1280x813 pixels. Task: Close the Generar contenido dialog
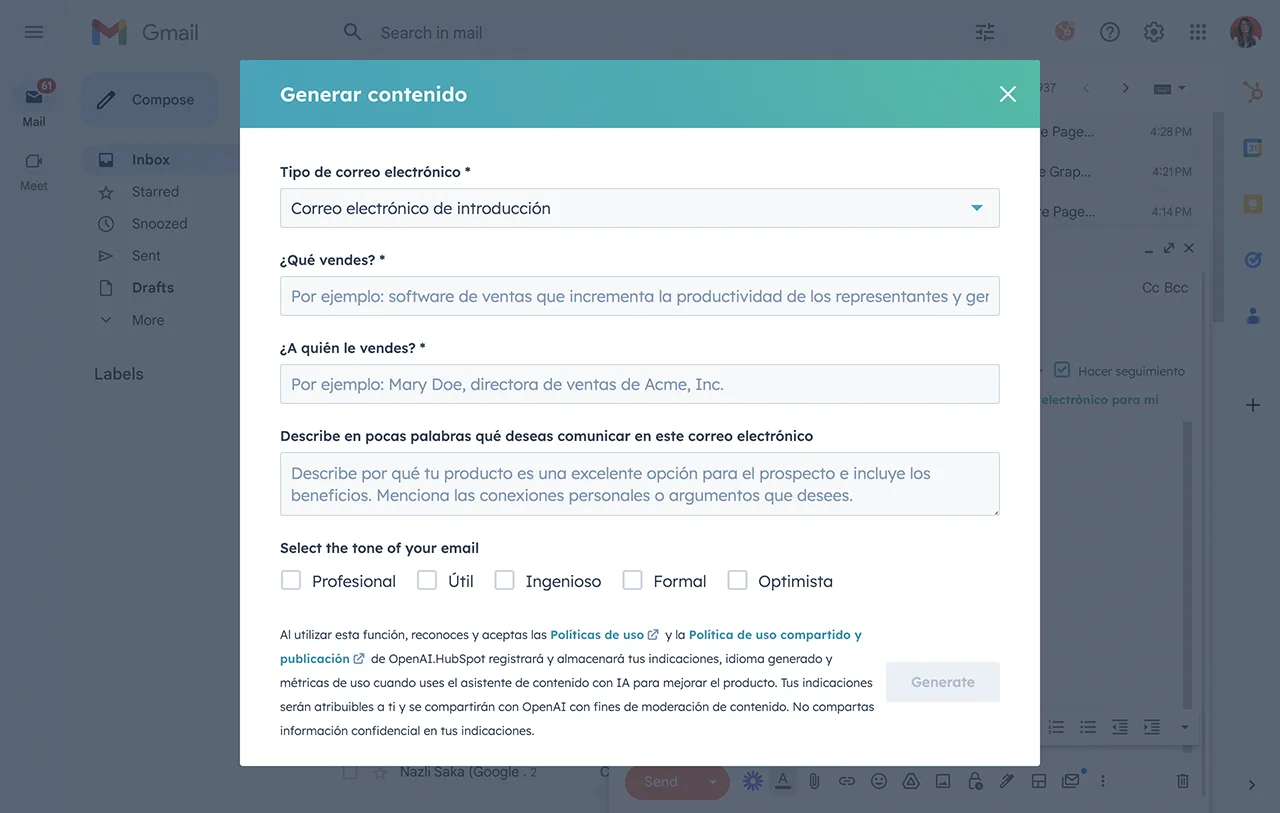point(1007,94)
